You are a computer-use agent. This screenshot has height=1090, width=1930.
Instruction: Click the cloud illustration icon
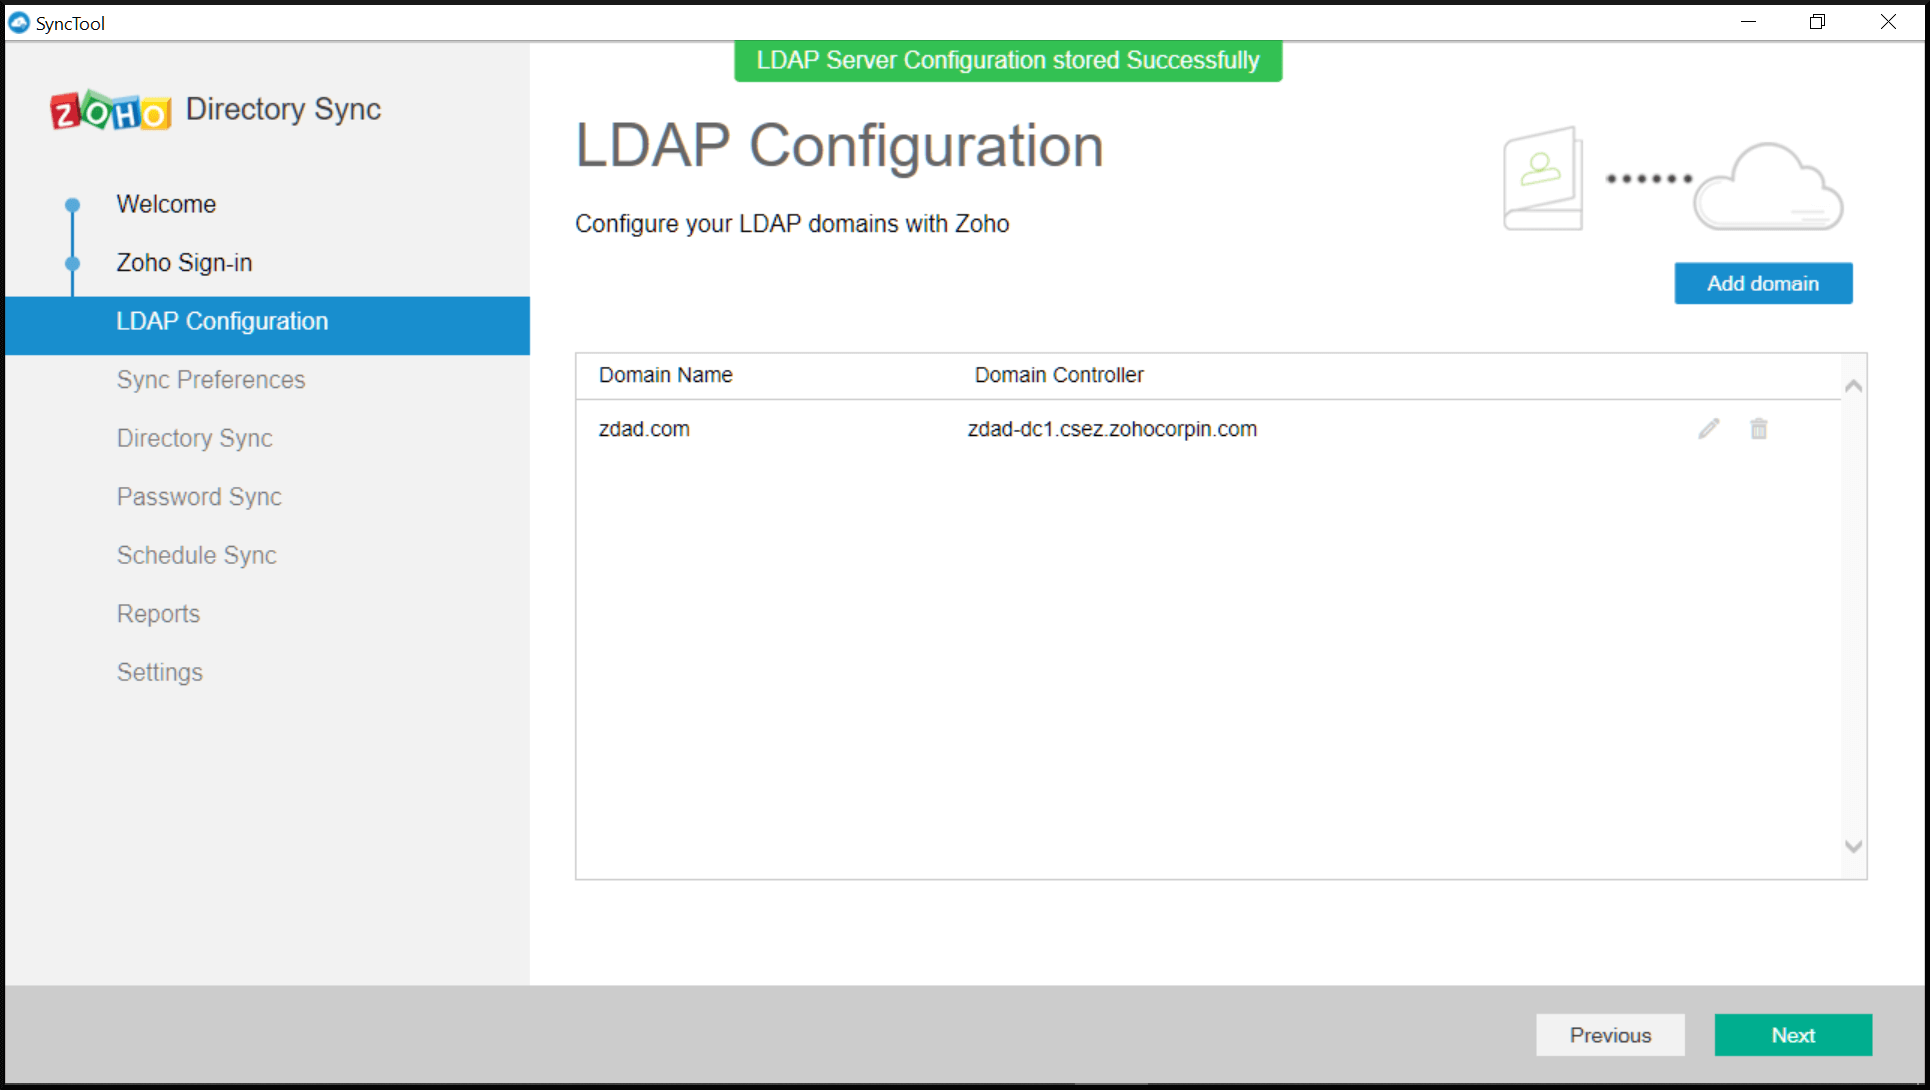click(x=1768, y=188)
